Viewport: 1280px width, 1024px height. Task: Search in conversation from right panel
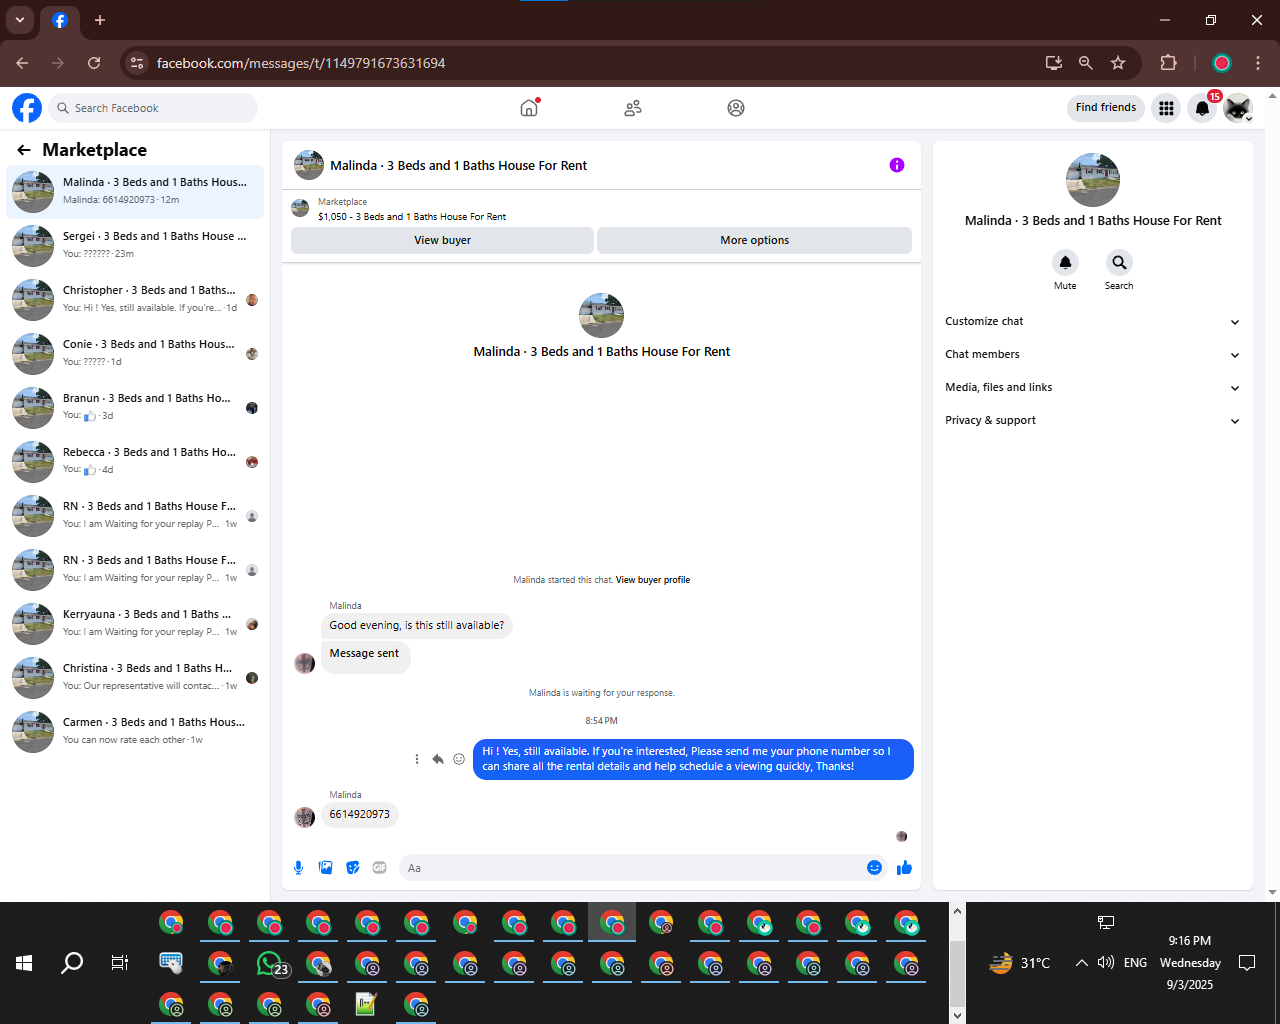(x=1119, y=263)
